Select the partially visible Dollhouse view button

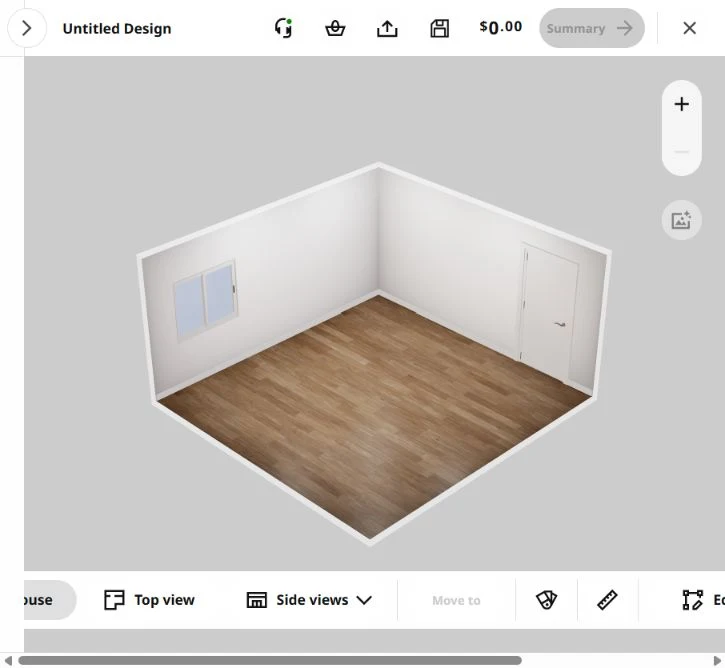49,600
